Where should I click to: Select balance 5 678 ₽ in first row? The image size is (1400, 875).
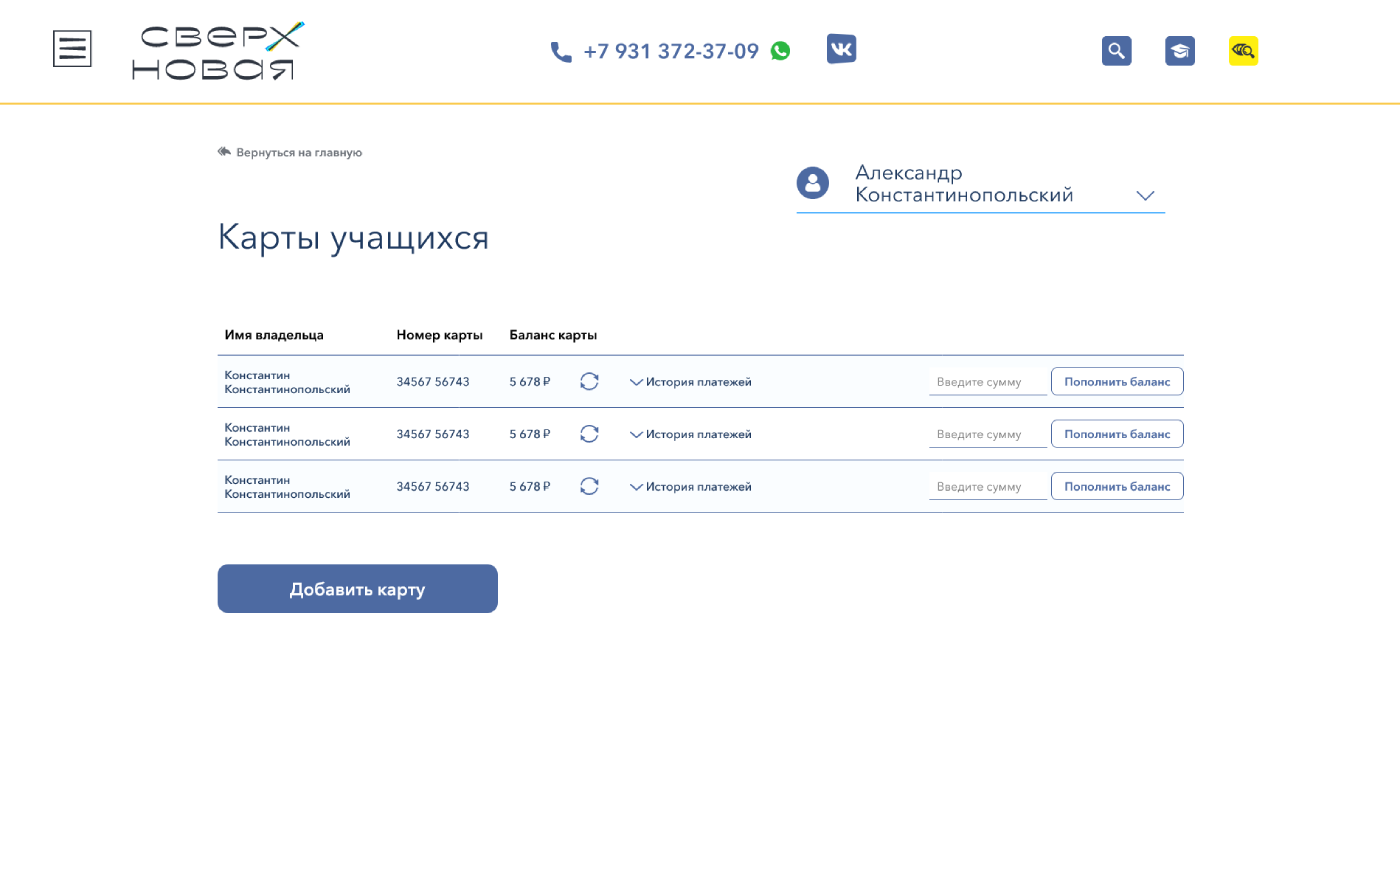[x=530, y=382]
